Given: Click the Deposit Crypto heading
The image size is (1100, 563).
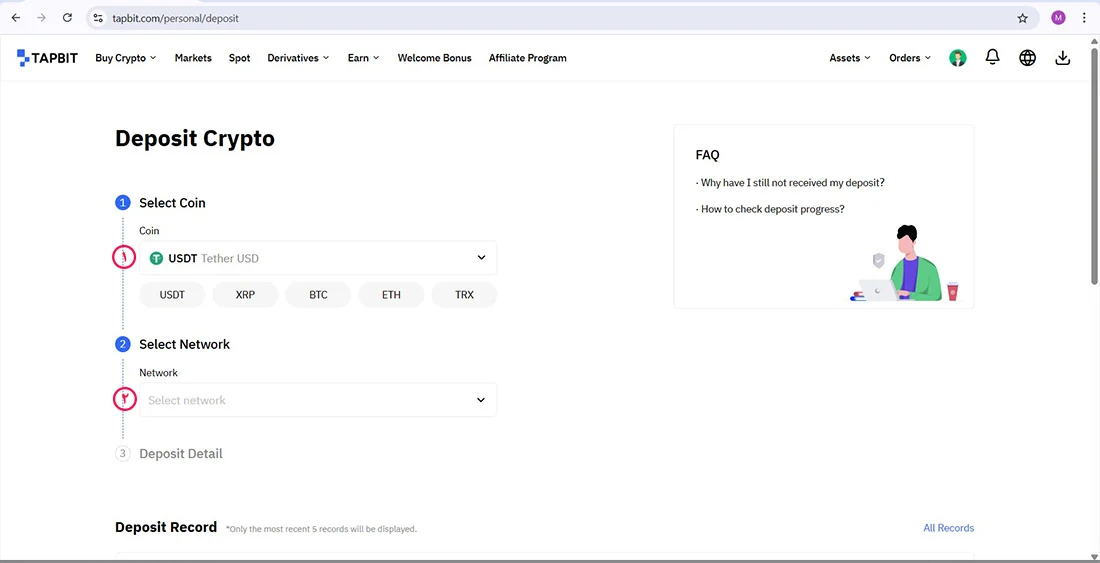Looking at the screenshot, I should pos(195,139).
